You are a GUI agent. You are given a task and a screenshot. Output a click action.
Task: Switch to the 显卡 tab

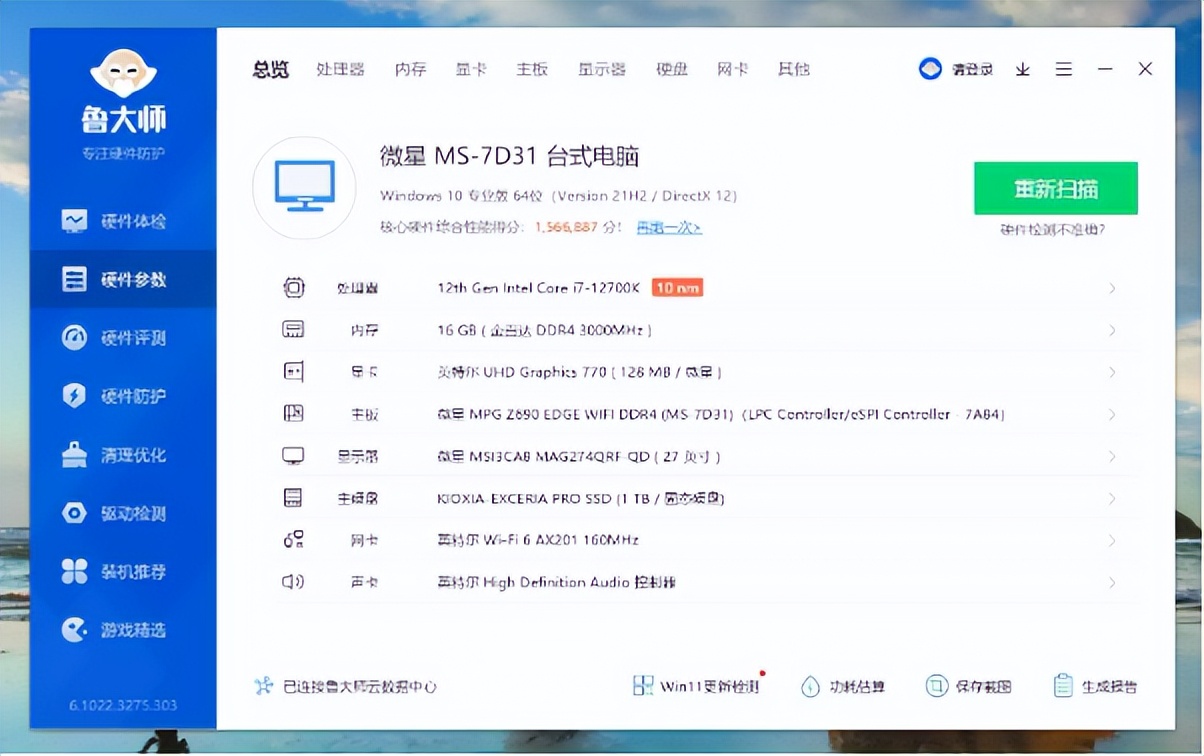[470, 69]
